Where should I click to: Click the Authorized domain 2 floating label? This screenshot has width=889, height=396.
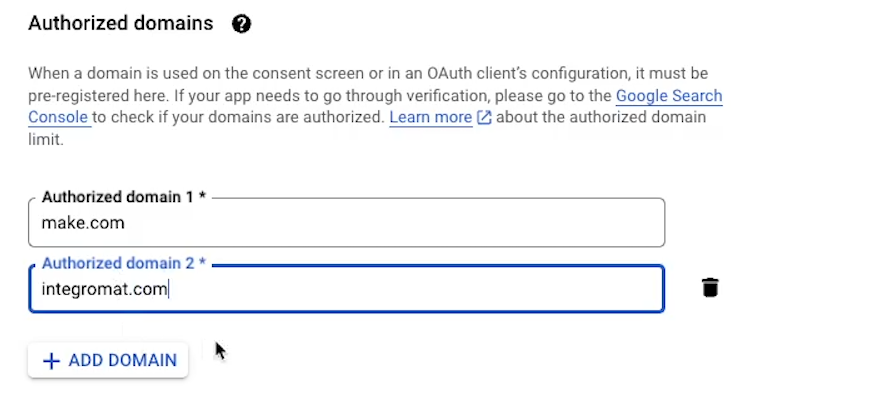click(124, 263)
